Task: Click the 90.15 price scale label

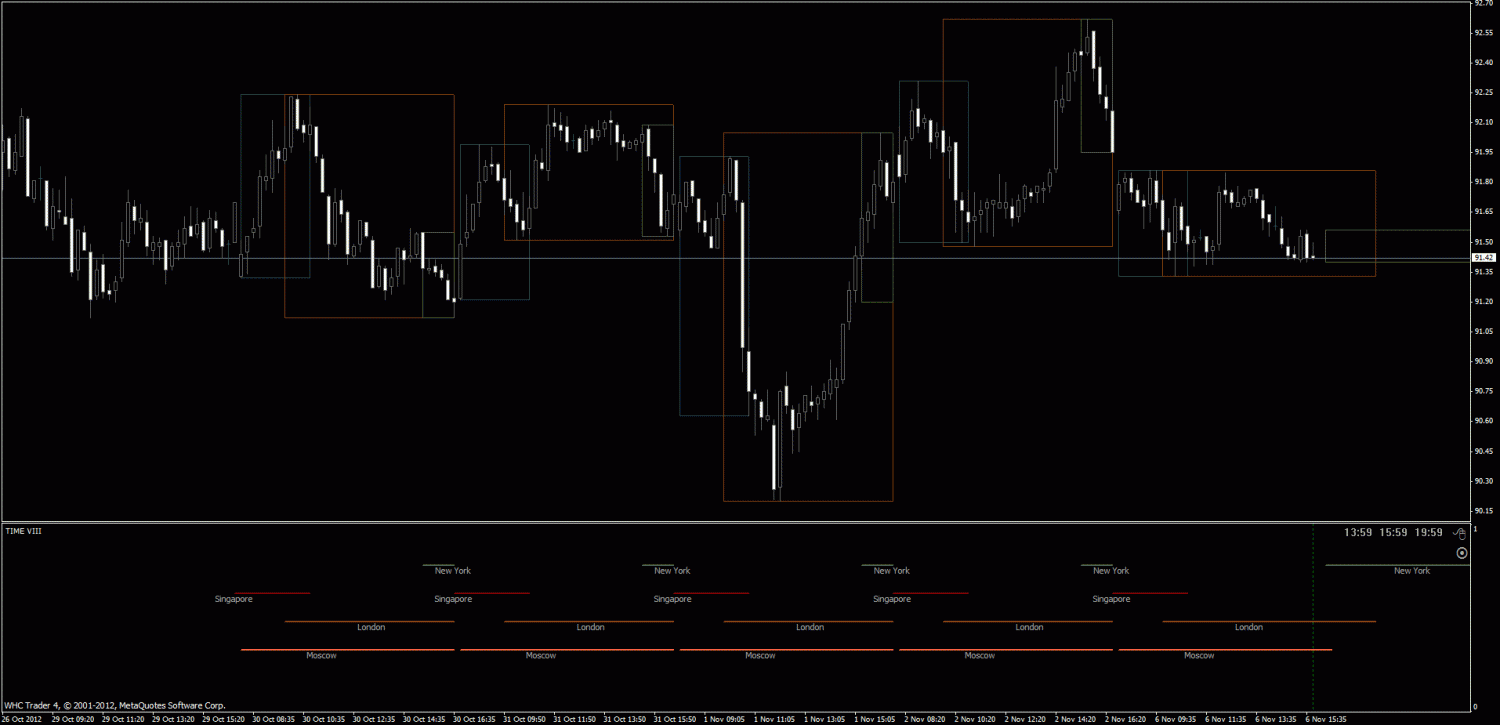Action: 1486,511
